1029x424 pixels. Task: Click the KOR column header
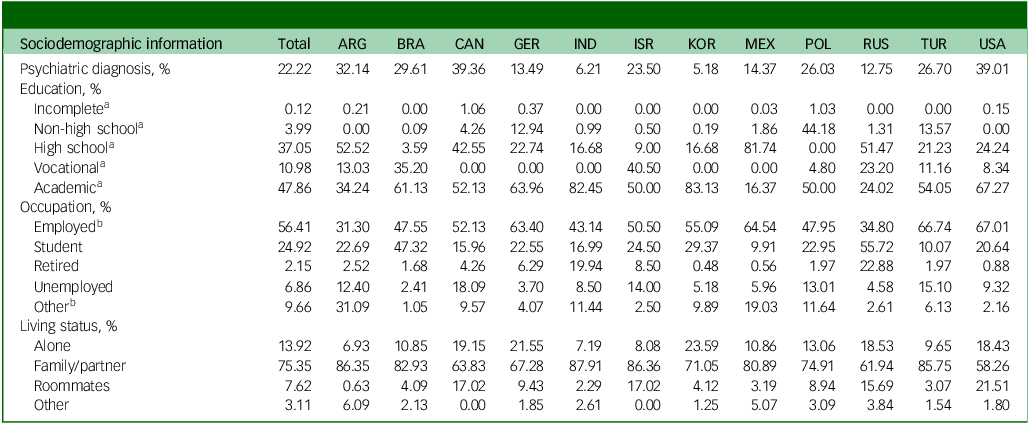700,44
